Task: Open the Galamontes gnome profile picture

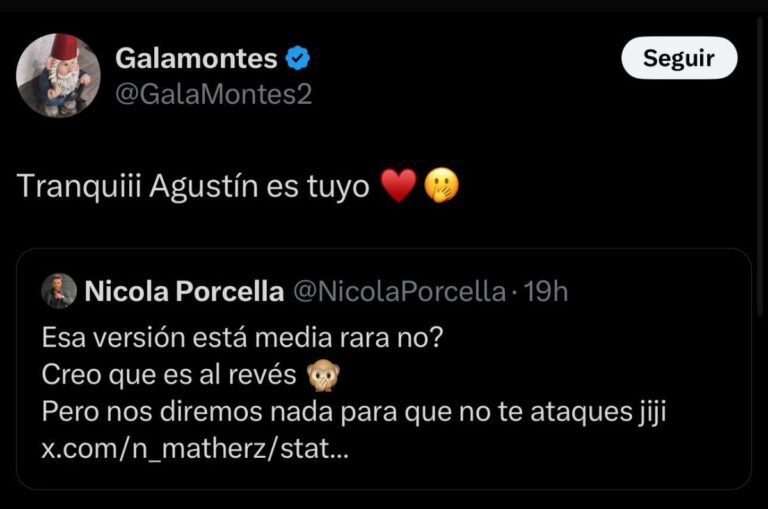Action: pyautogui.click(x=58, y=75)
